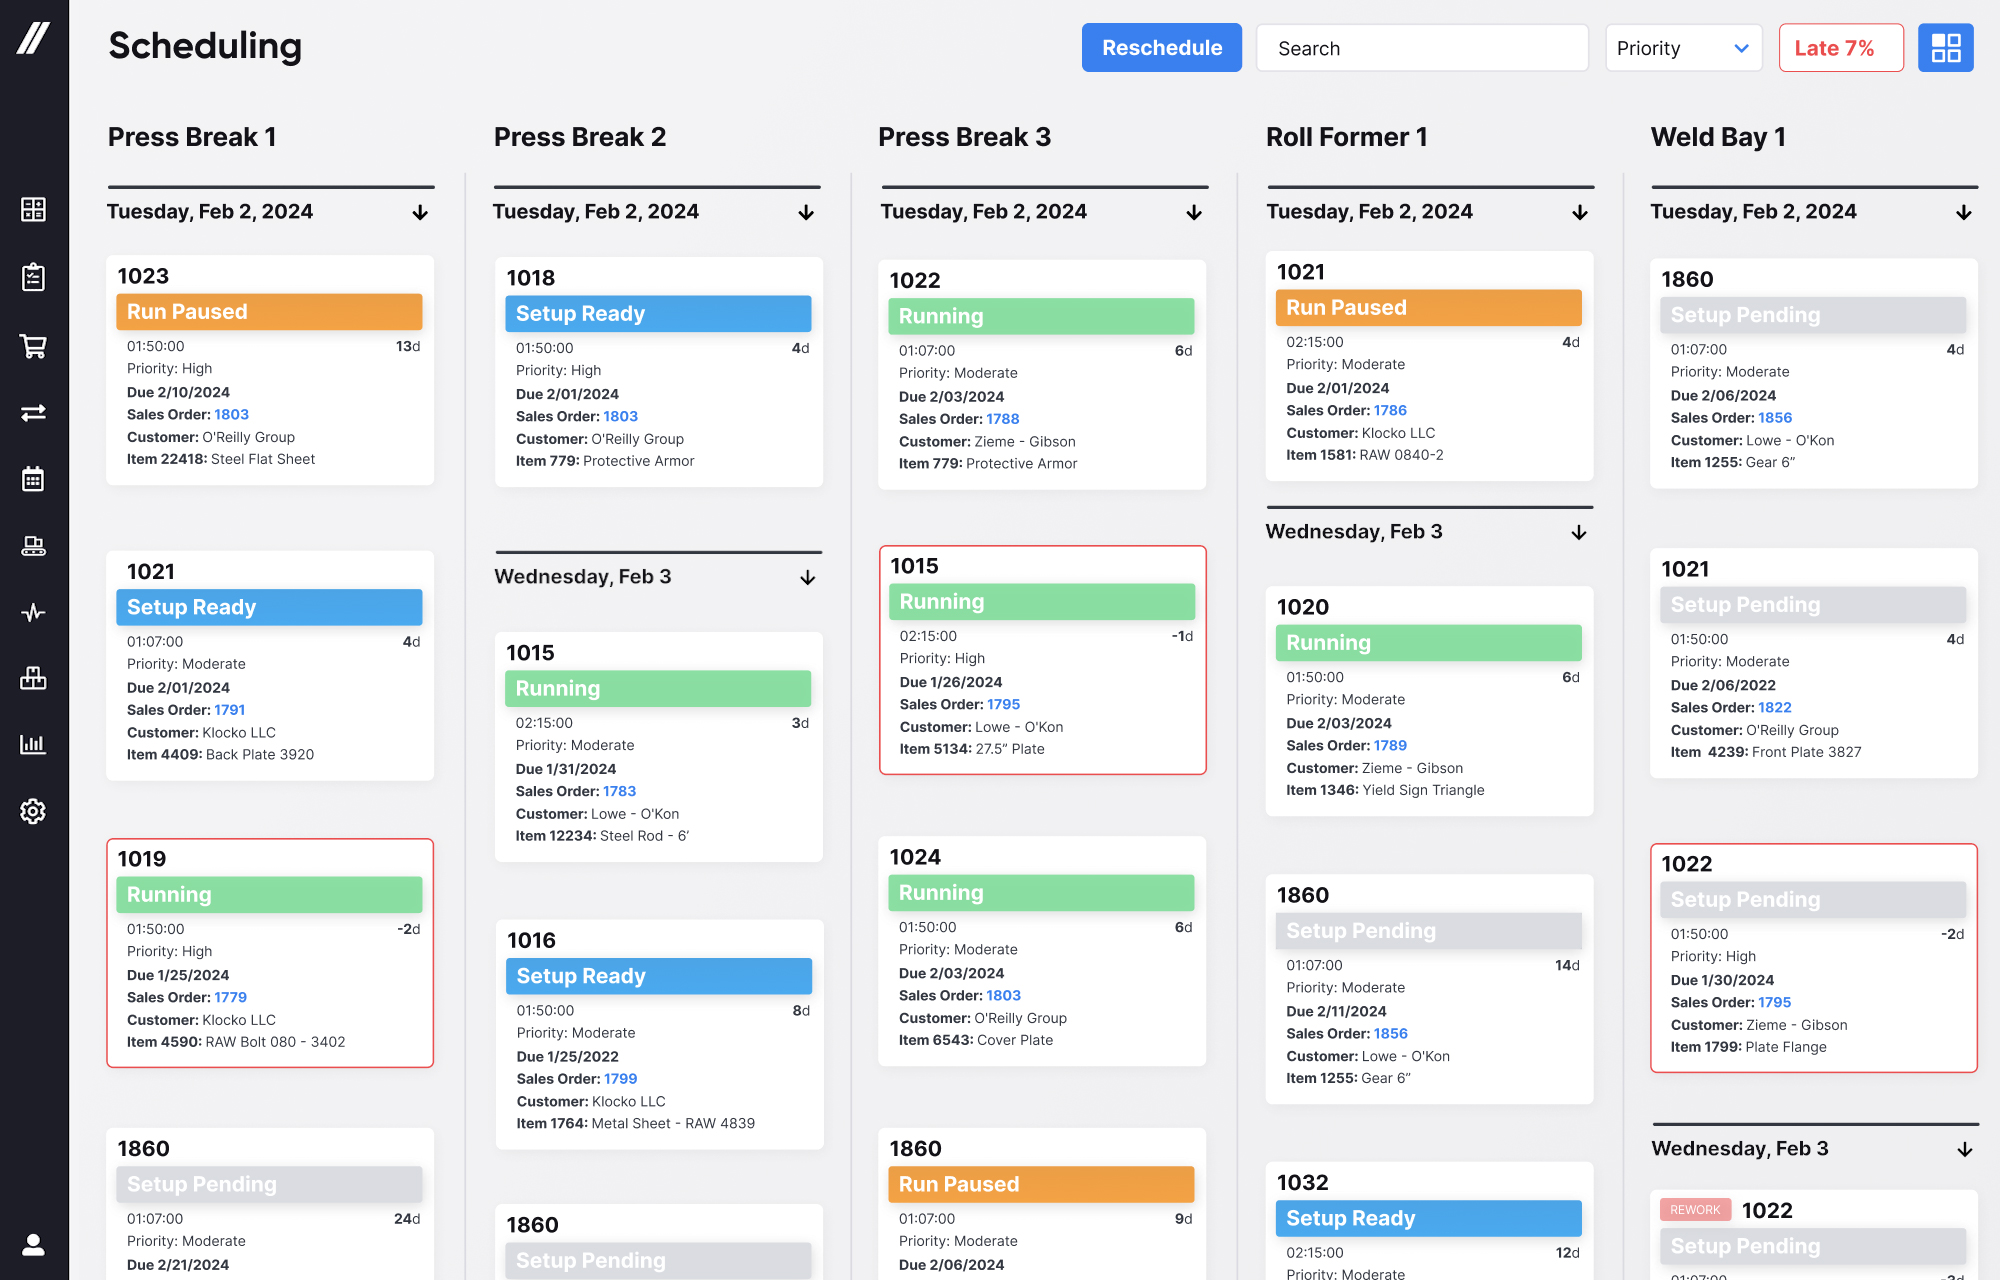The image size is (2000, 1280).
Task: Open the shopping cart sidebar icon
Action: pyautogui.click(x=33, y=346)
